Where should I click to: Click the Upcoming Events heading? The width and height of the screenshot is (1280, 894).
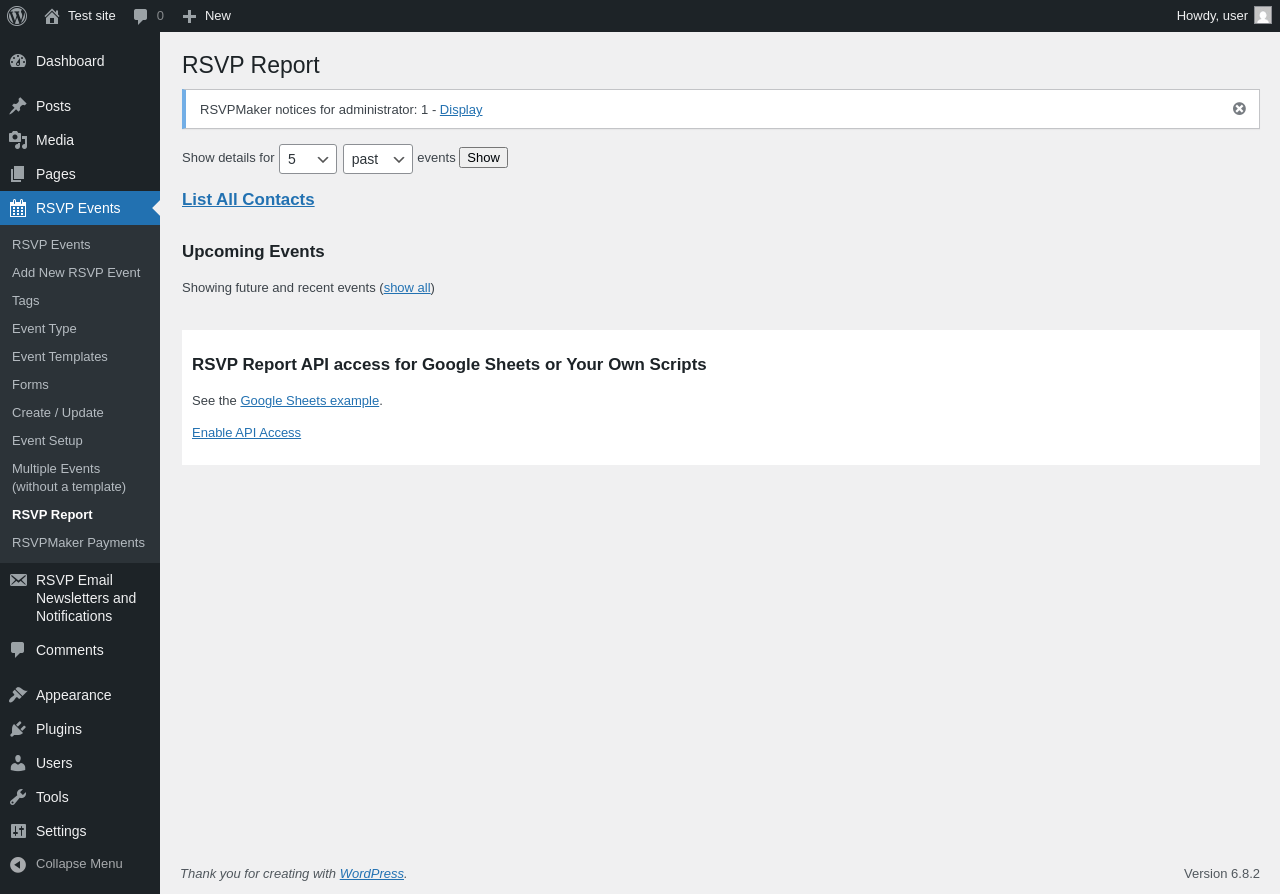pyautogui.click(x=253, y=252)
